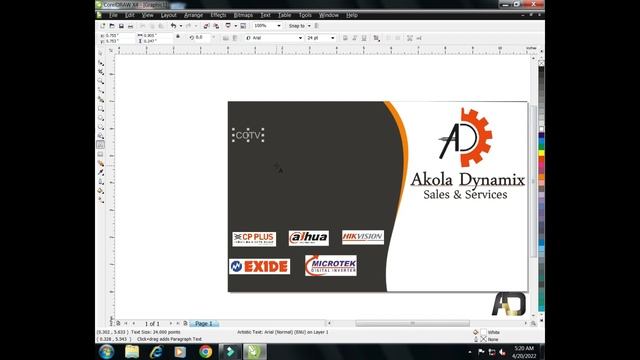Screen dimensions: 640x360
Task: Toggle the lock ratio padlock
Action: pyautogui.click(x=178, y=37)
